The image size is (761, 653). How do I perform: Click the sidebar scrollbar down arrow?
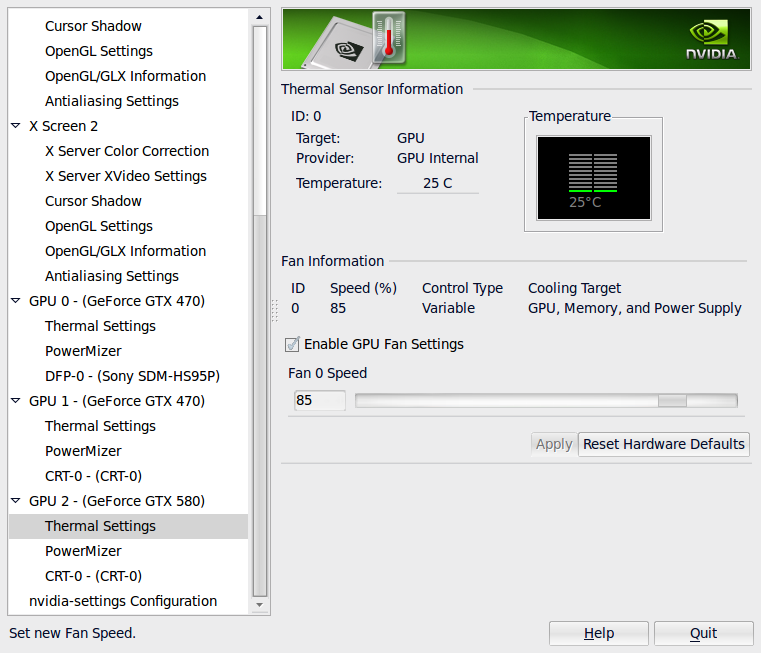click(x=260, y=605)
